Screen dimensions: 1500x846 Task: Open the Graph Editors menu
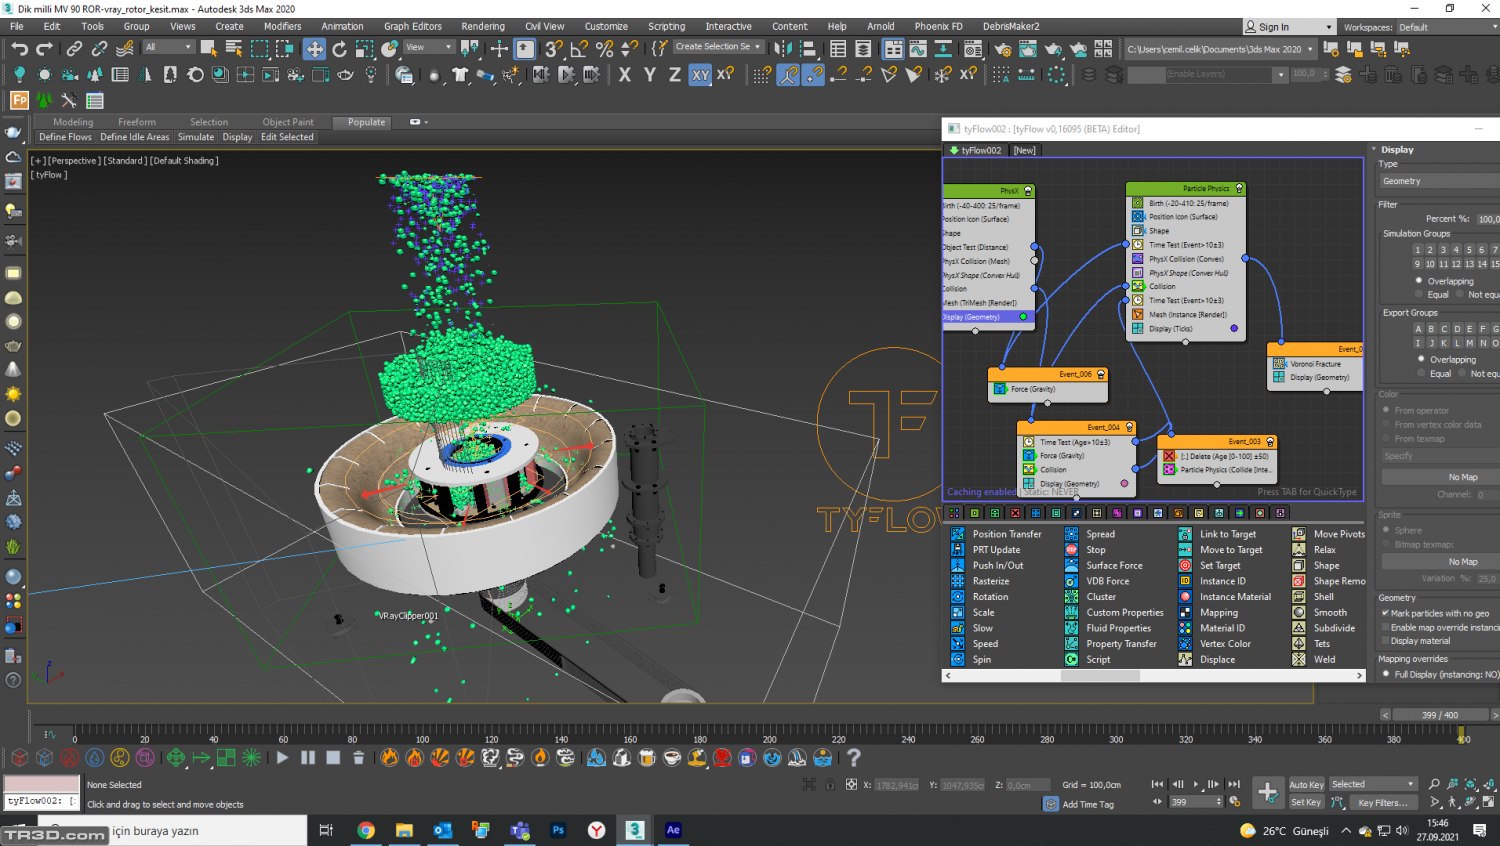click(x=412, y=26)
